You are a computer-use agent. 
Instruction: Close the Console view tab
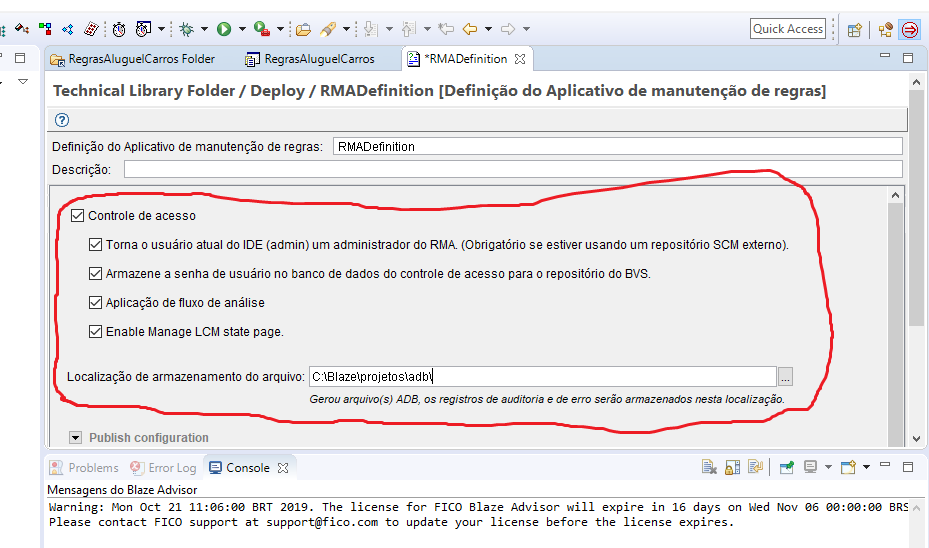tap(283, 468)
